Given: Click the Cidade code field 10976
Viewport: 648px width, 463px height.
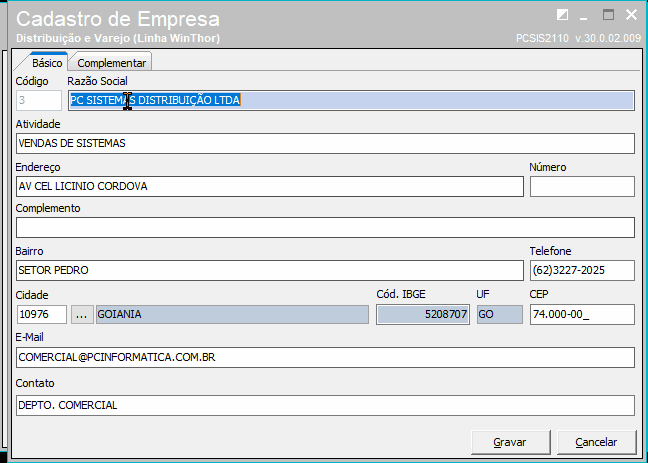Looking at the screenshot, I should click(42, 315).
